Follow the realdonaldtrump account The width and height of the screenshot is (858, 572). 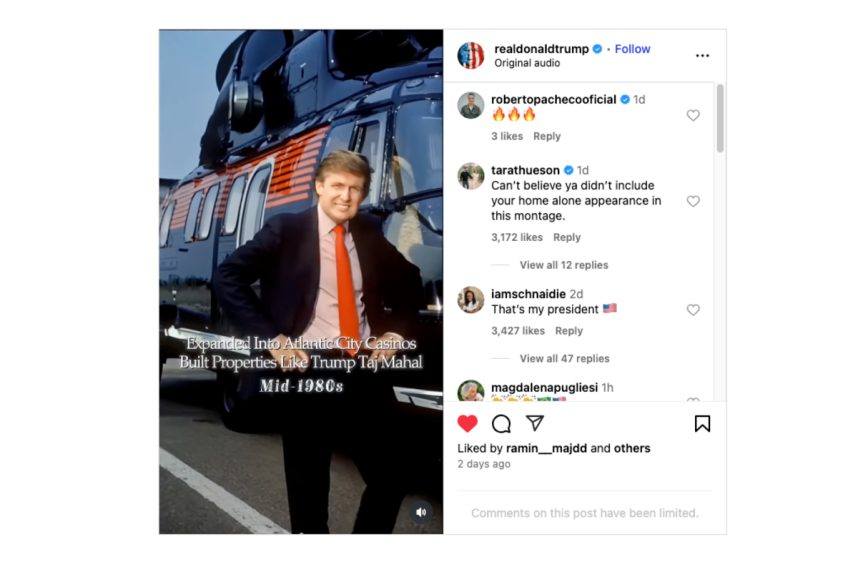[x=632, y=49]
